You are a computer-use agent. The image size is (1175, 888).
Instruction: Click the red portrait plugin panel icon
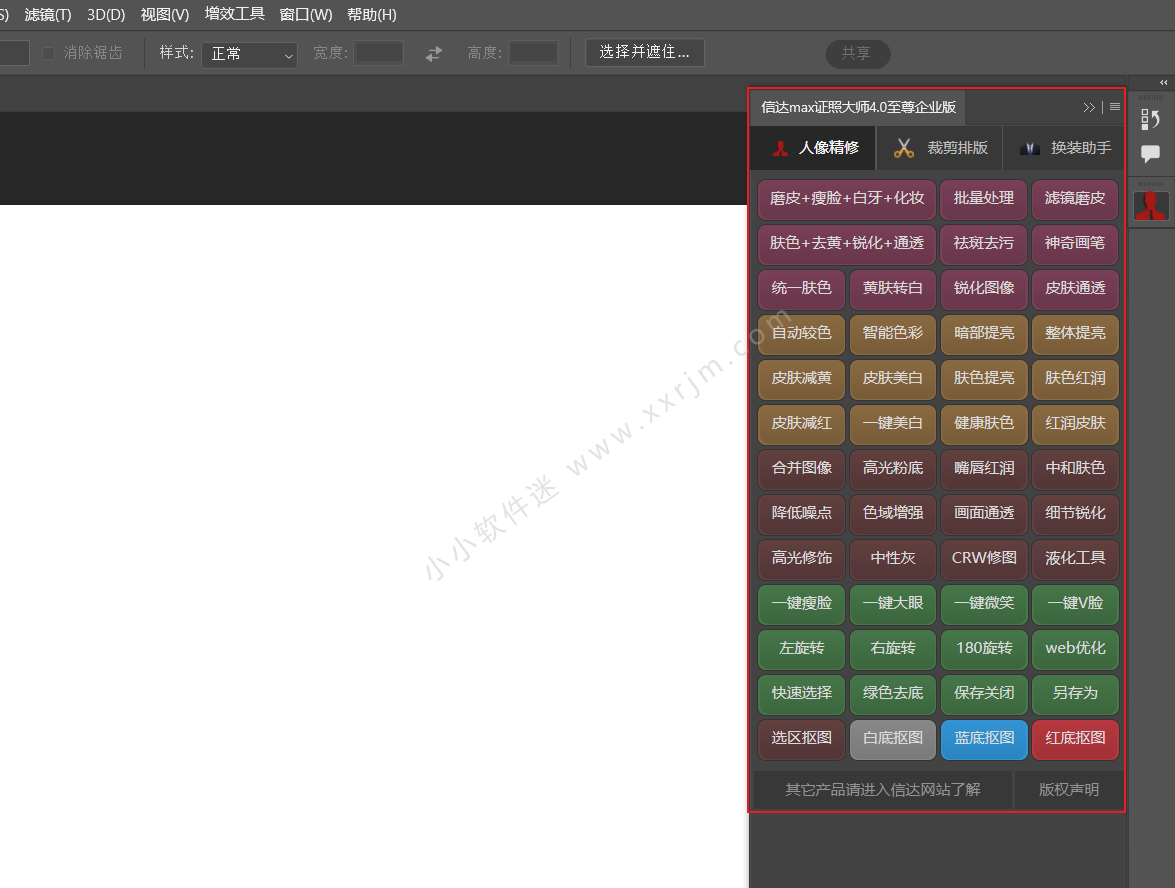[x=1151, y=206]
